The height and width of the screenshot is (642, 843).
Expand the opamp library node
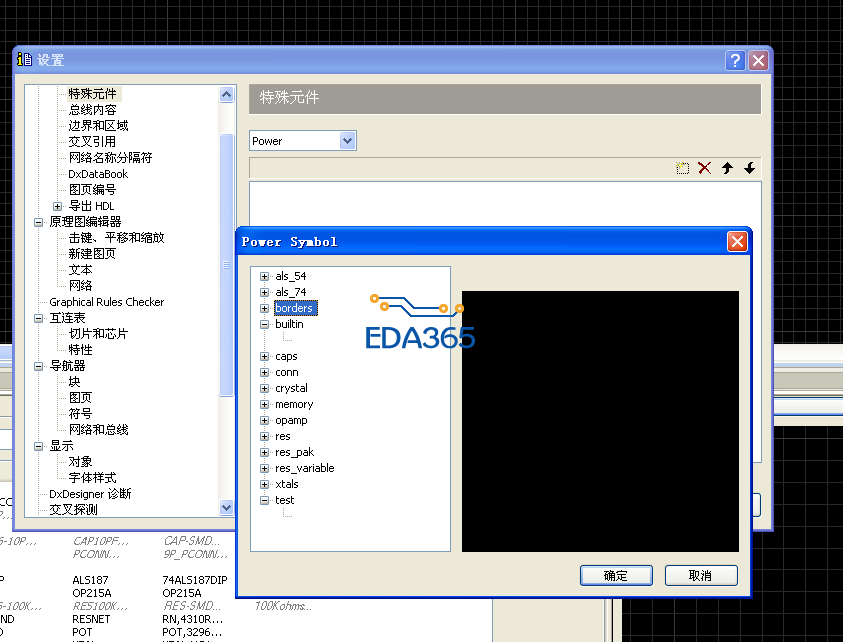click(x=264, y=420)
